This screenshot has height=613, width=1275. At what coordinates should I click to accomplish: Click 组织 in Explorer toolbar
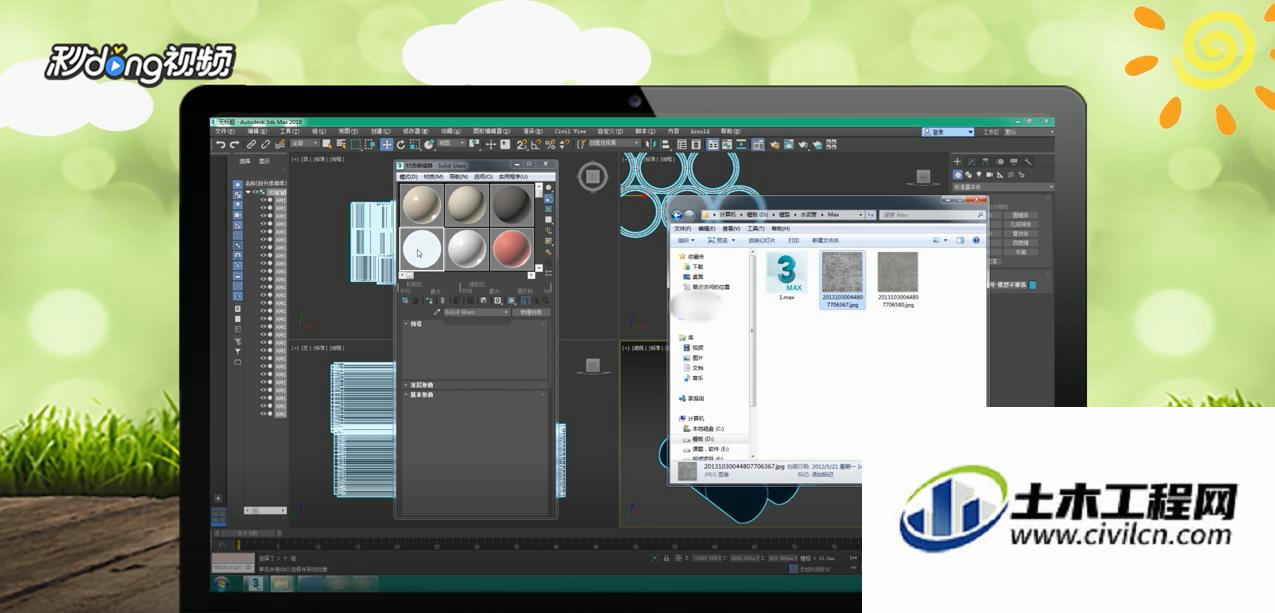685,240
